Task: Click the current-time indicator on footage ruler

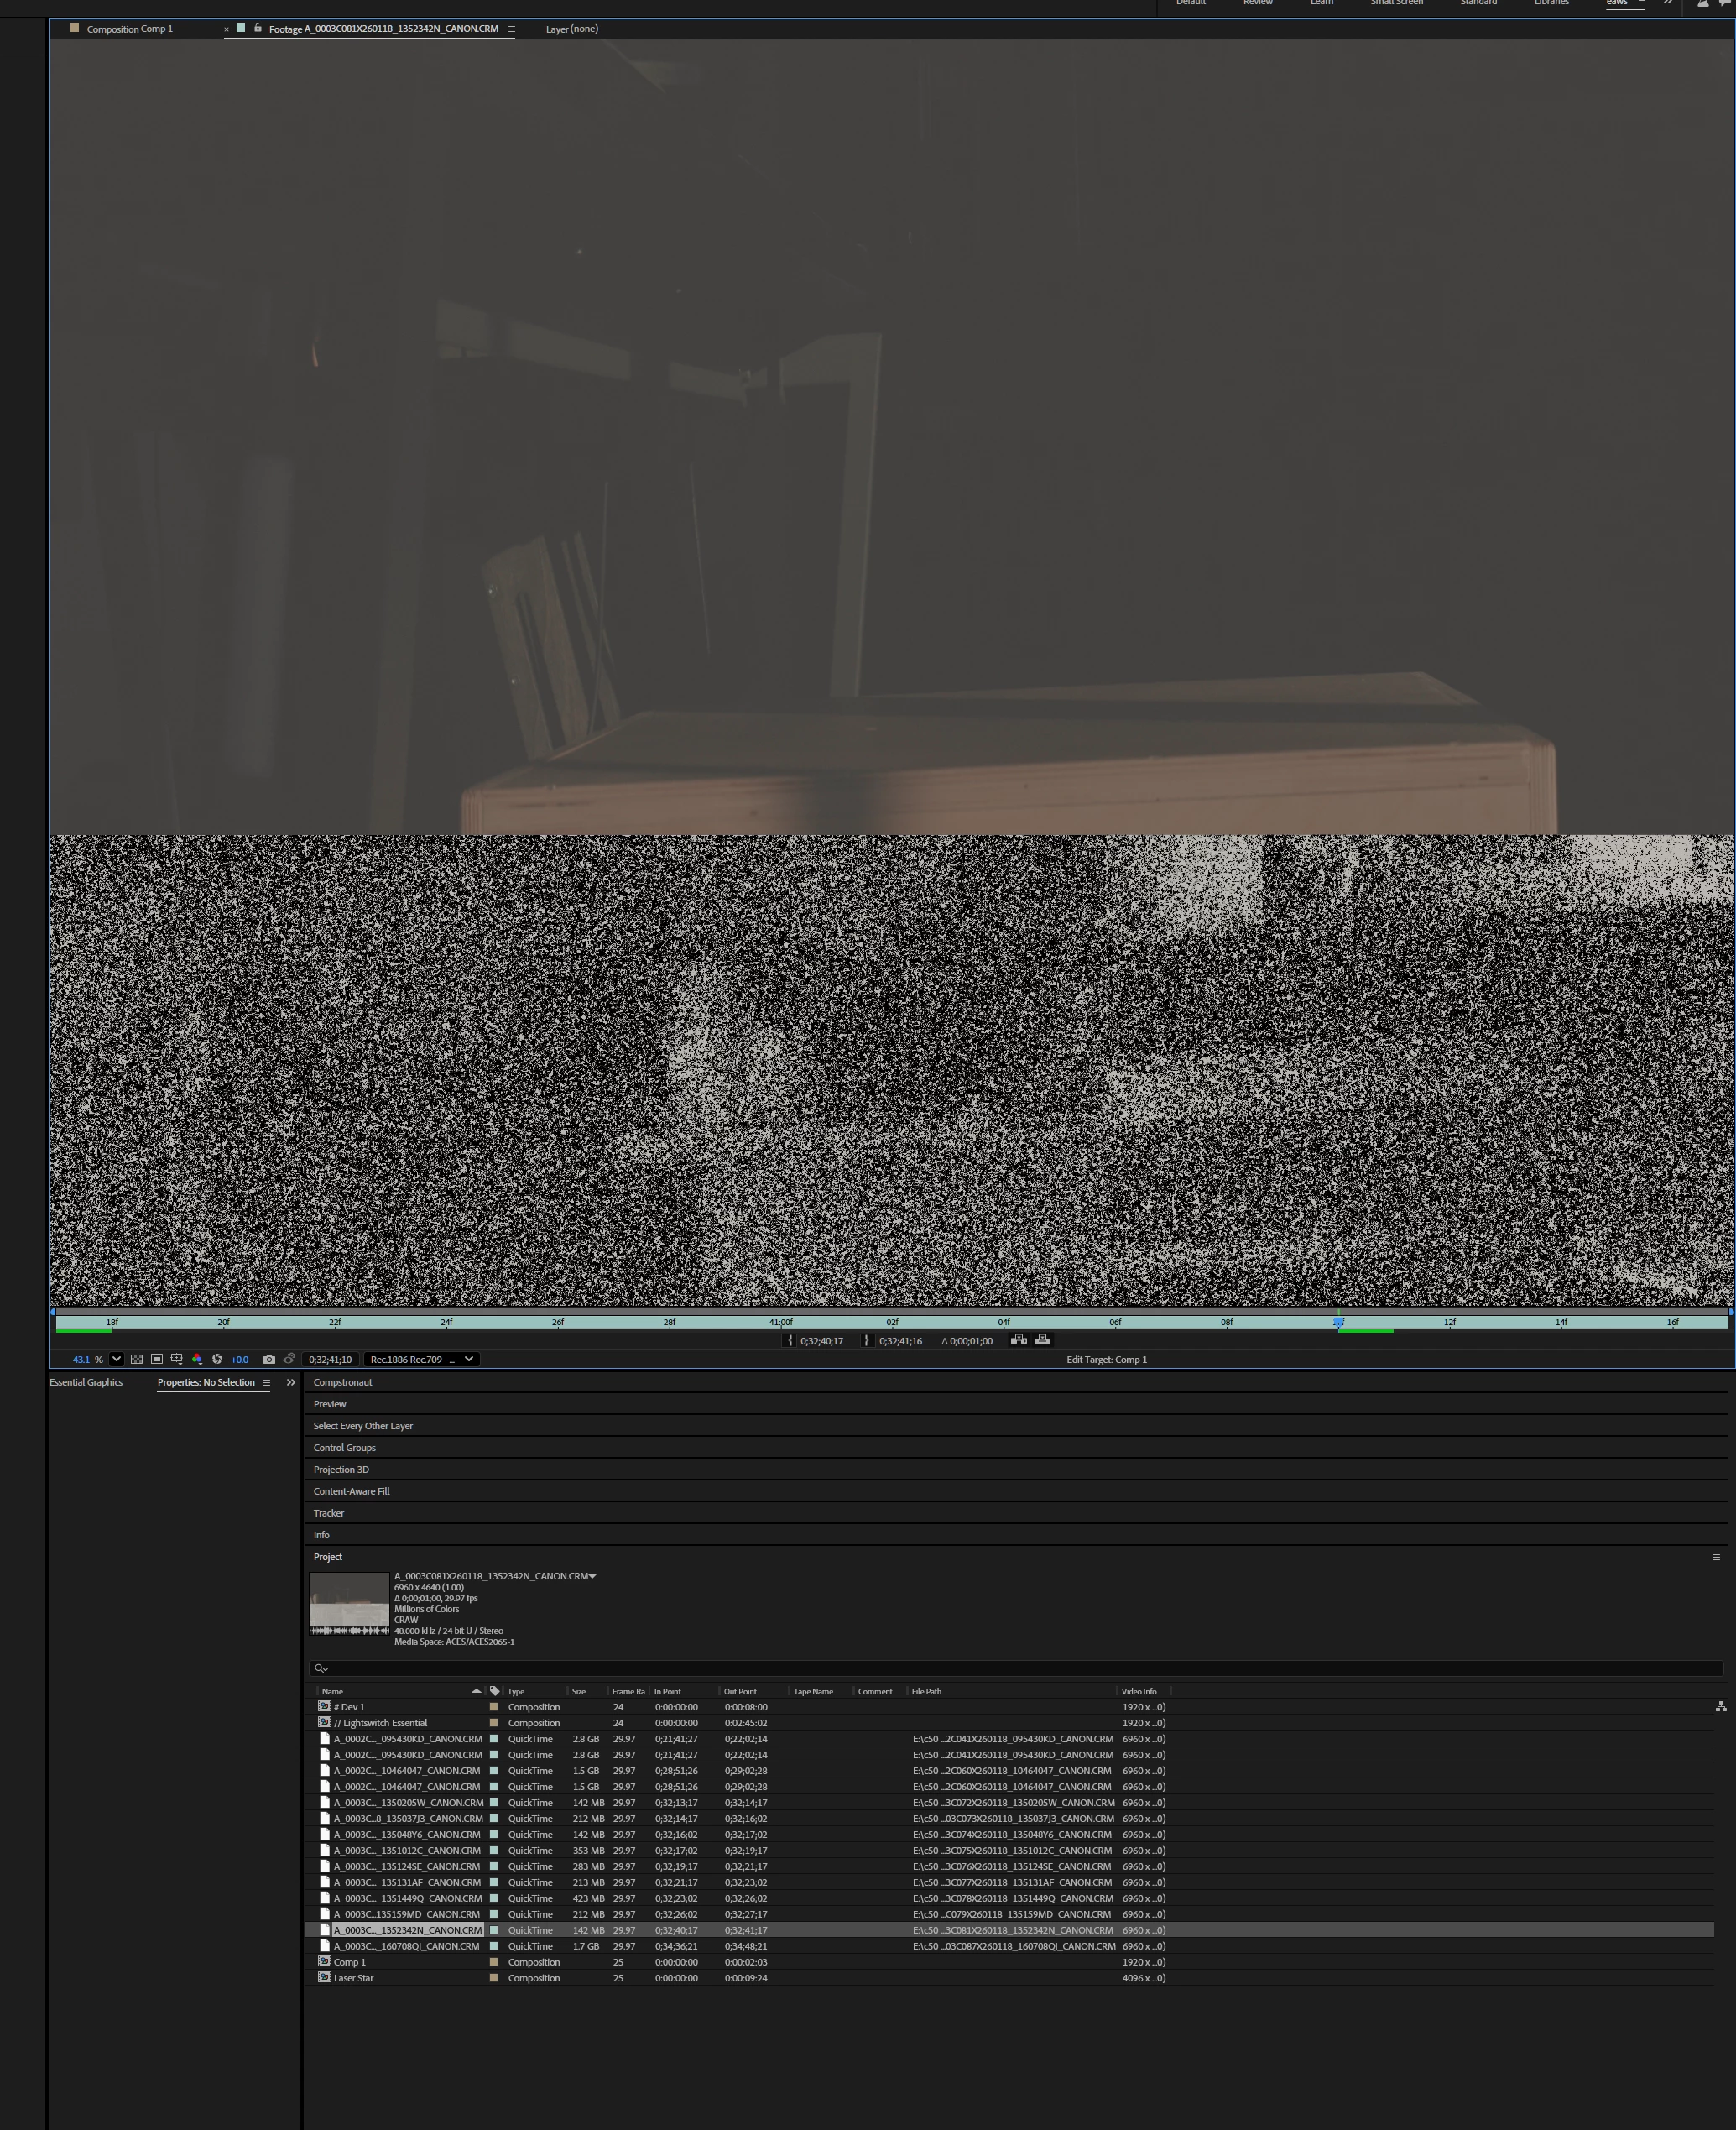Action: [1338, 1322]
